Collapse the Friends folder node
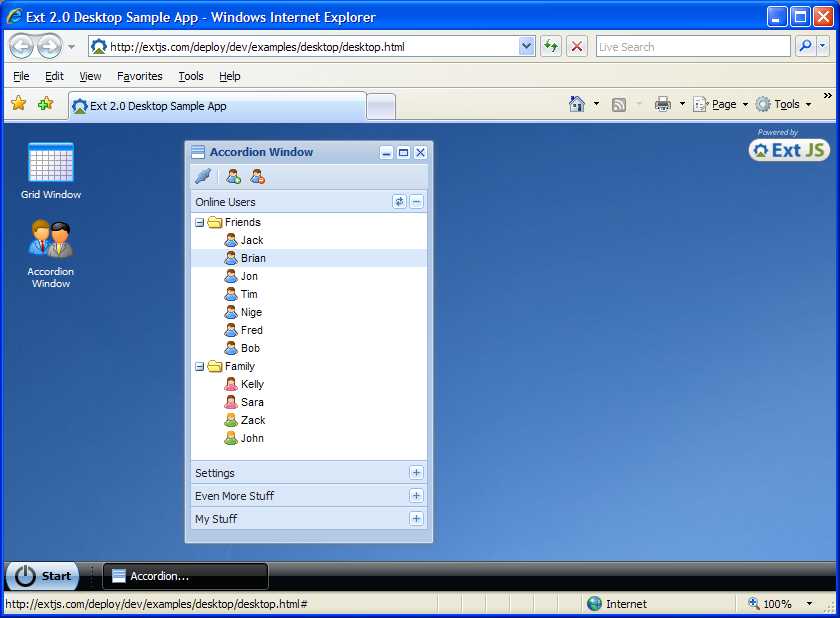 (x=199, y=222)
